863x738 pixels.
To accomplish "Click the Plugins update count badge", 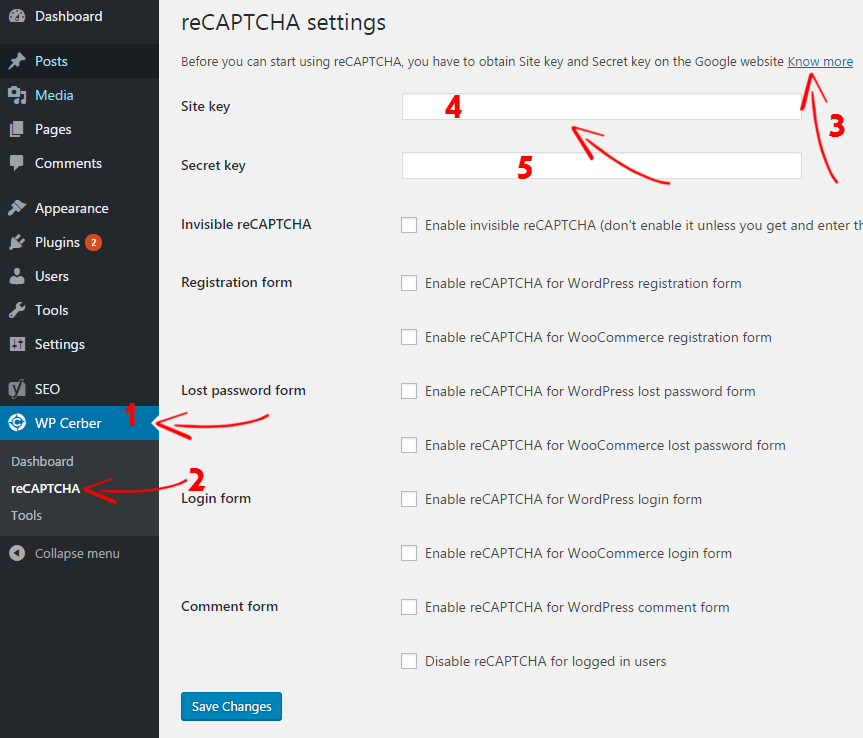I will (94, 242).
